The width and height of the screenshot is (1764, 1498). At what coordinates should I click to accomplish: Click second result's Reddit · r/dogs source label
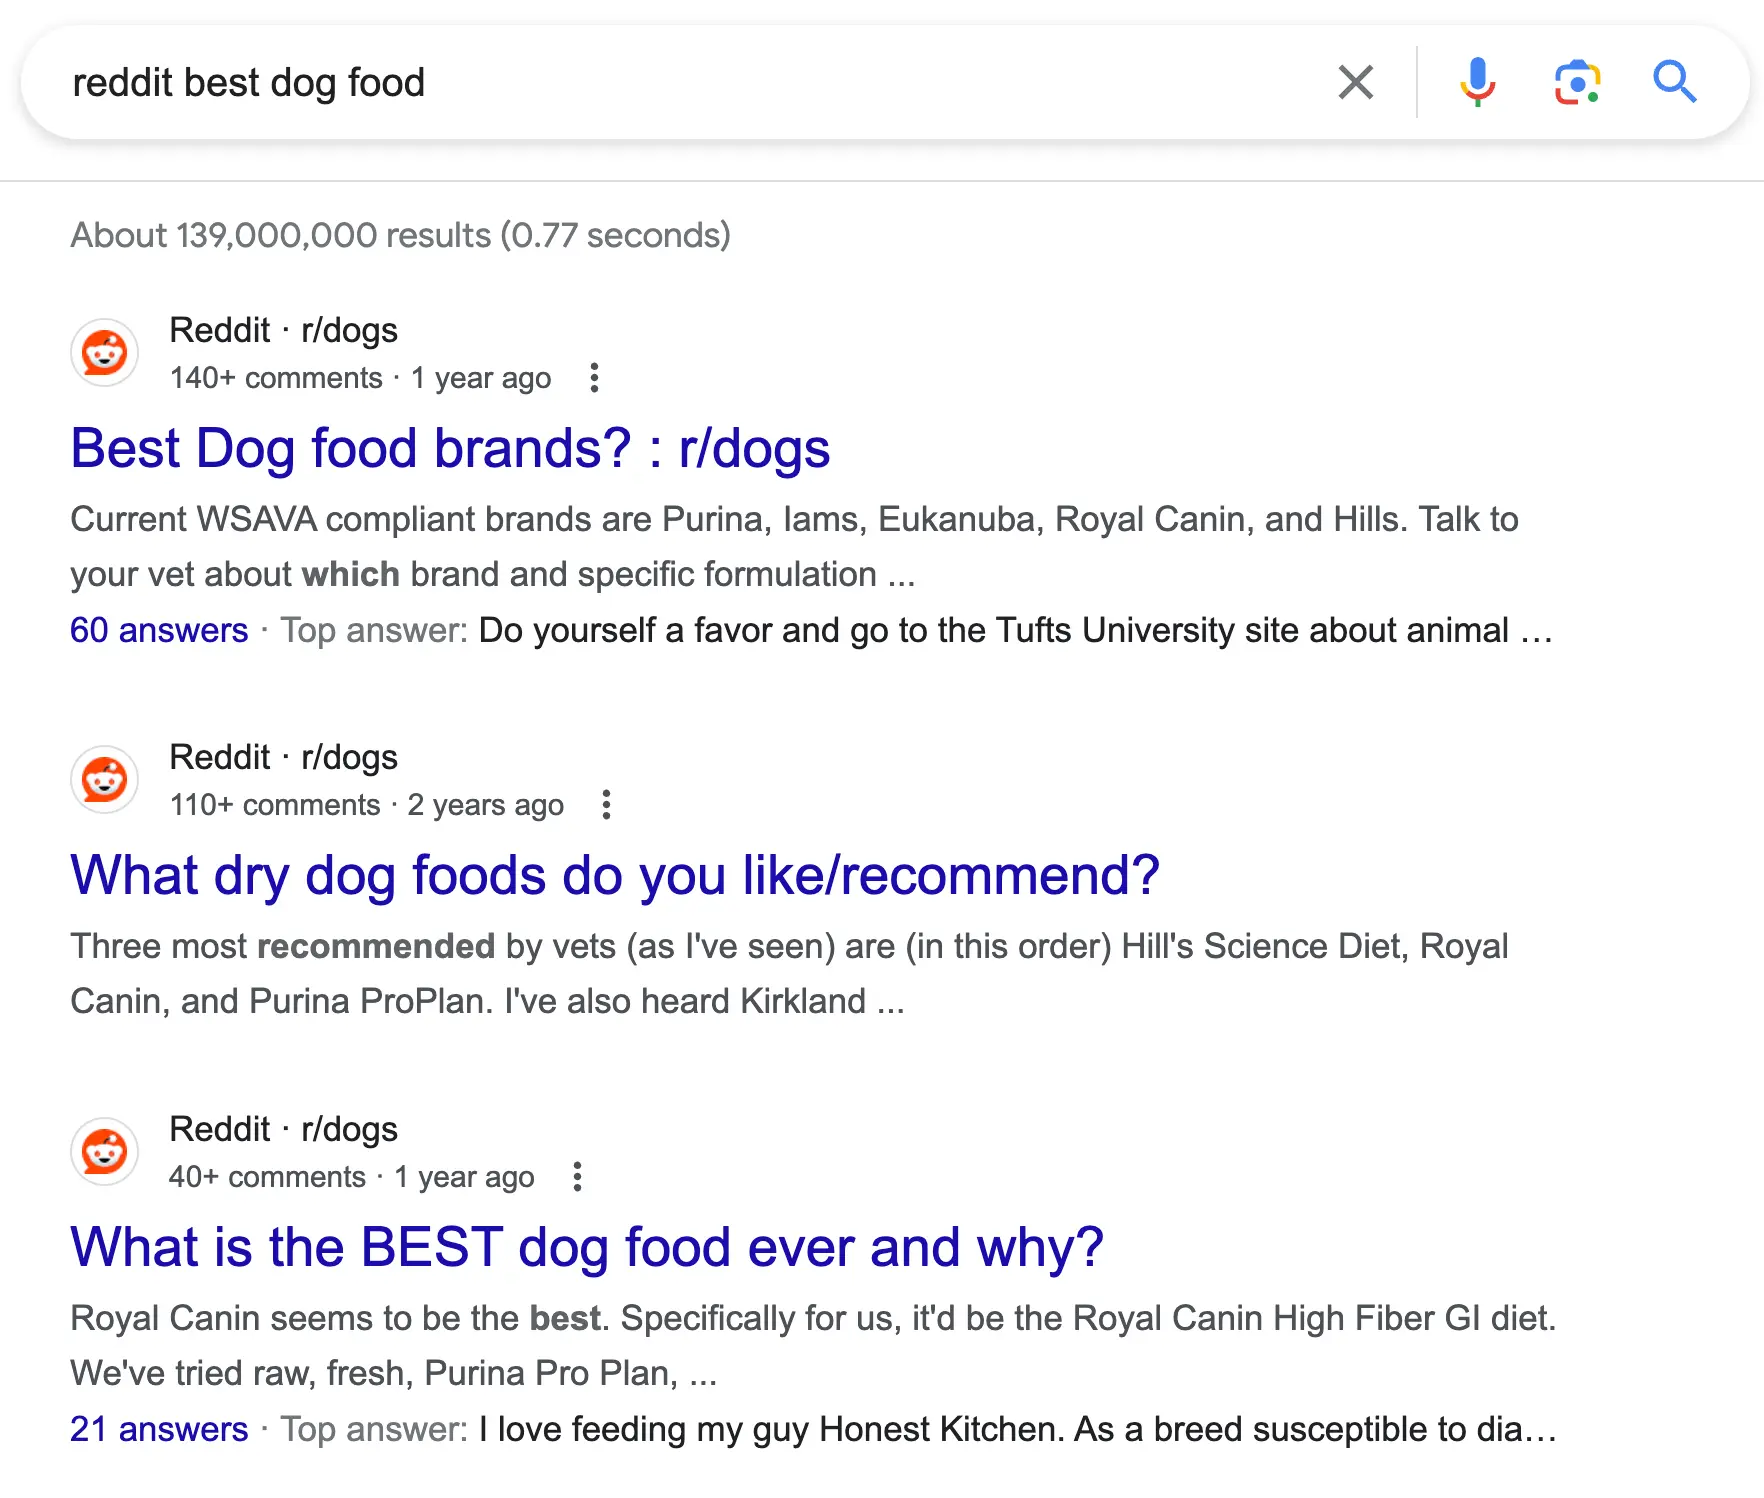(283, 757)
